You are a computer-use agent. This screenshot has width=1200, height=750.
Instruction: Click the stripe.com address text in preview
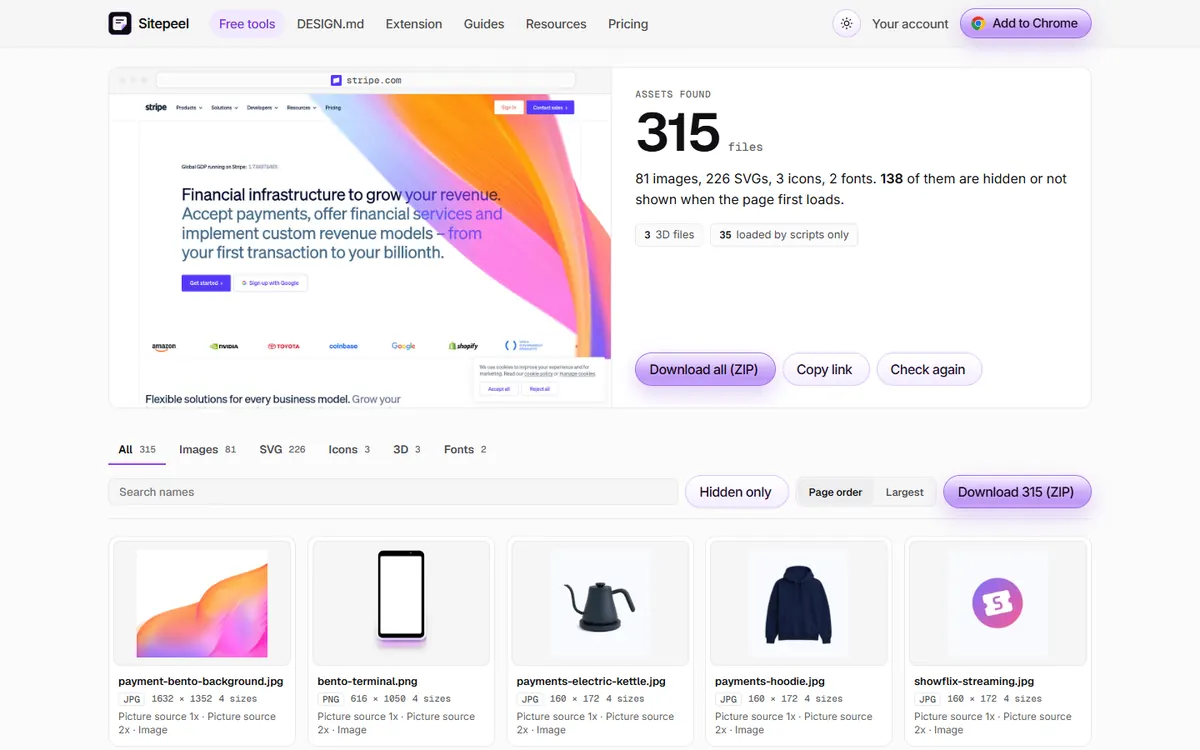pyautogui.click(x=373, y=80)
